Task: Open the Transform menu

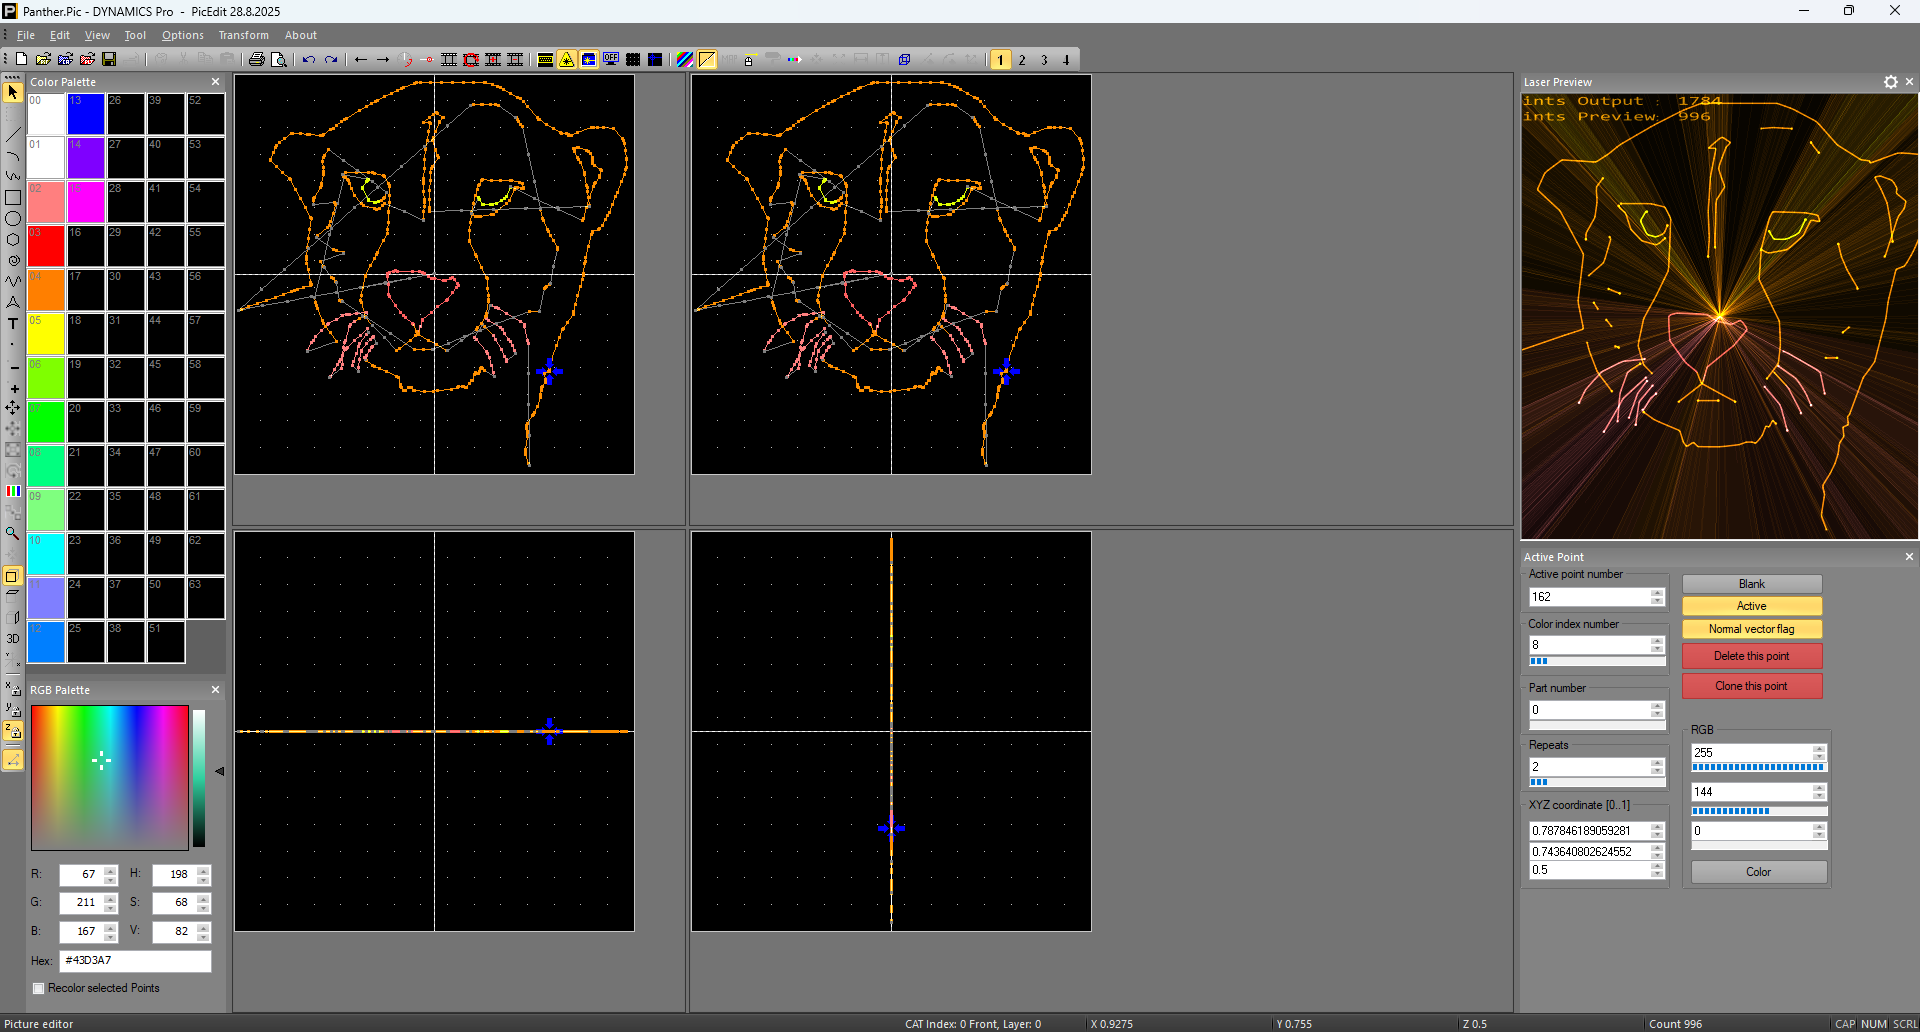Action: point(243,35)
